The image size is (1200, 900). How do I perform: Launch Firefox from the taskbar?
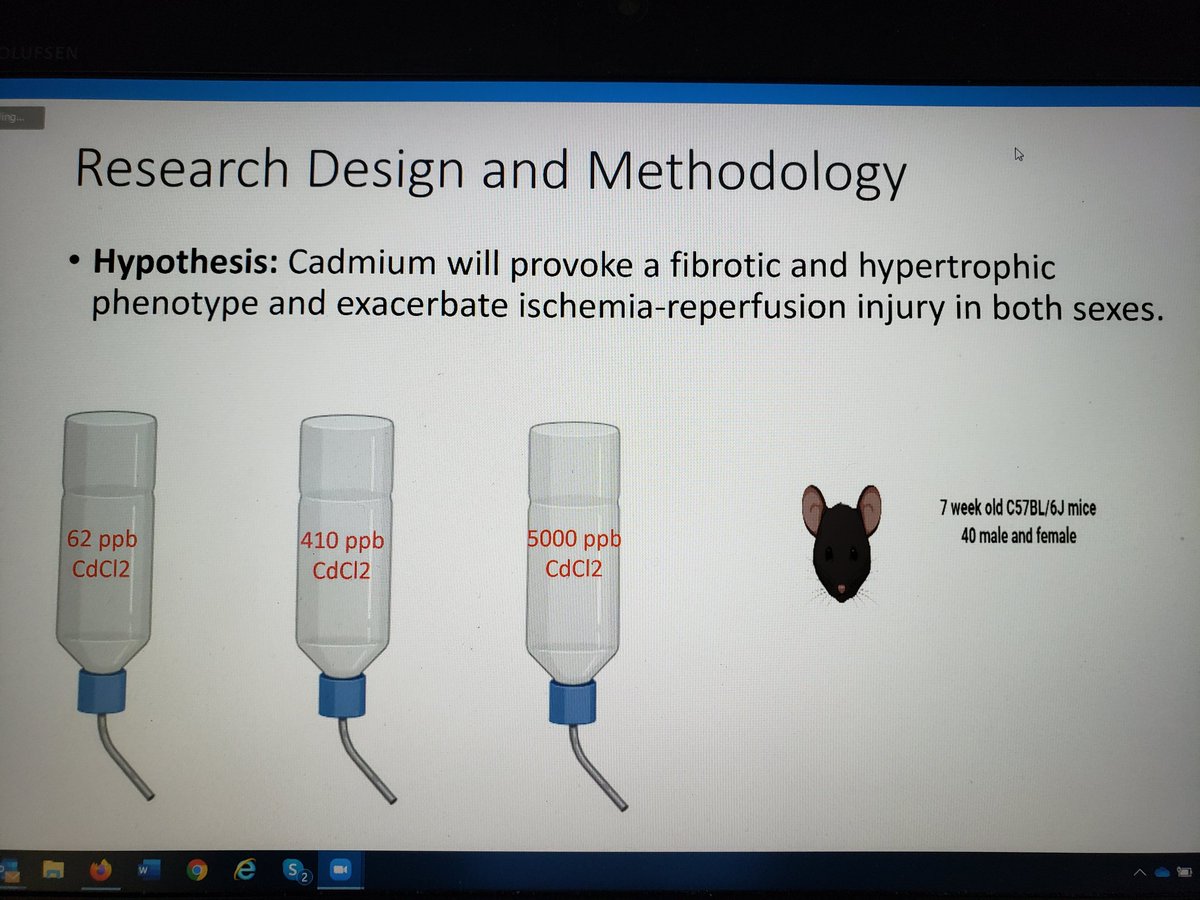click(x=101, y=870)
